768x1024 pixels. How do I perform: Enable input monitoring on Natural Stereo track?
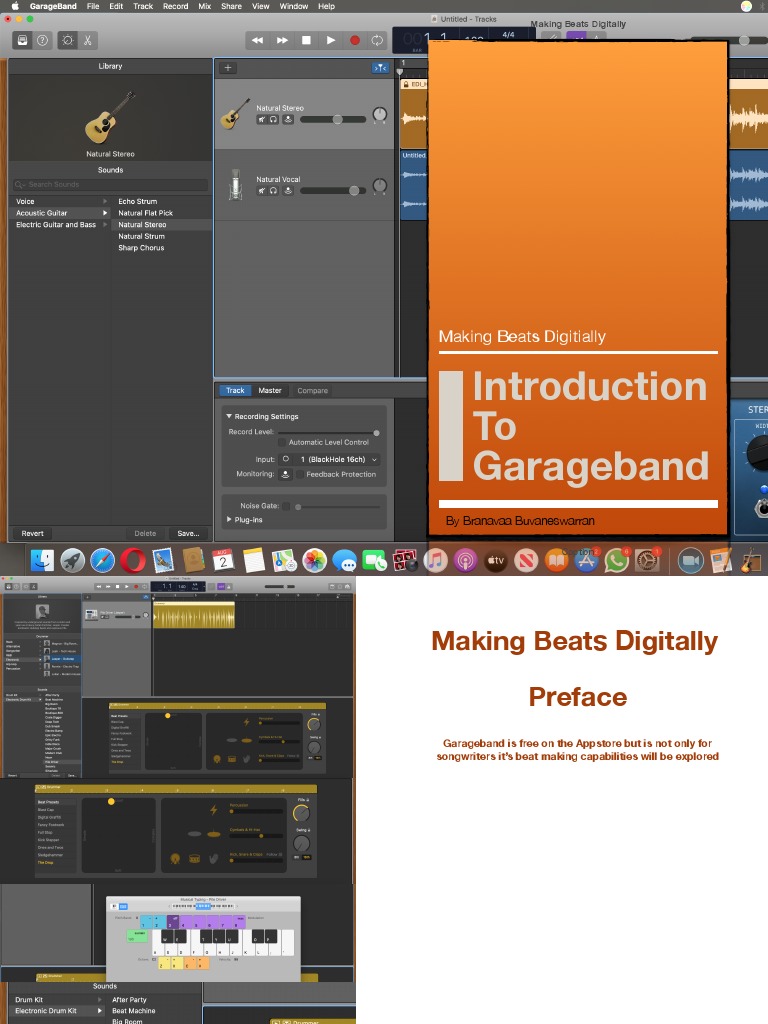[x=288, y=120]
